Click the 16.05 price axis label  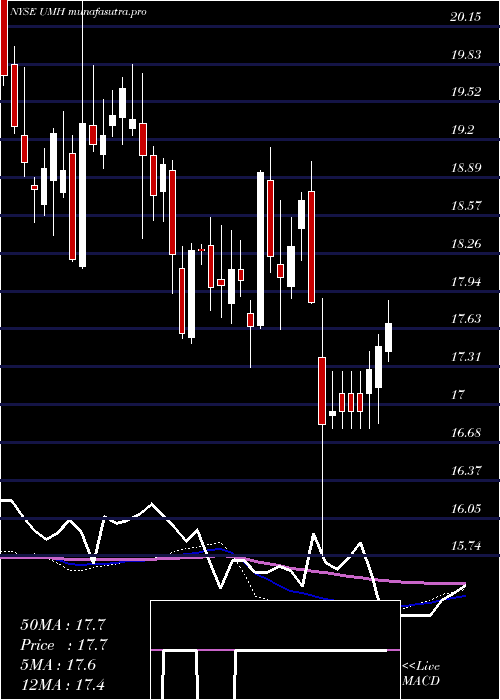click(466, 508)
